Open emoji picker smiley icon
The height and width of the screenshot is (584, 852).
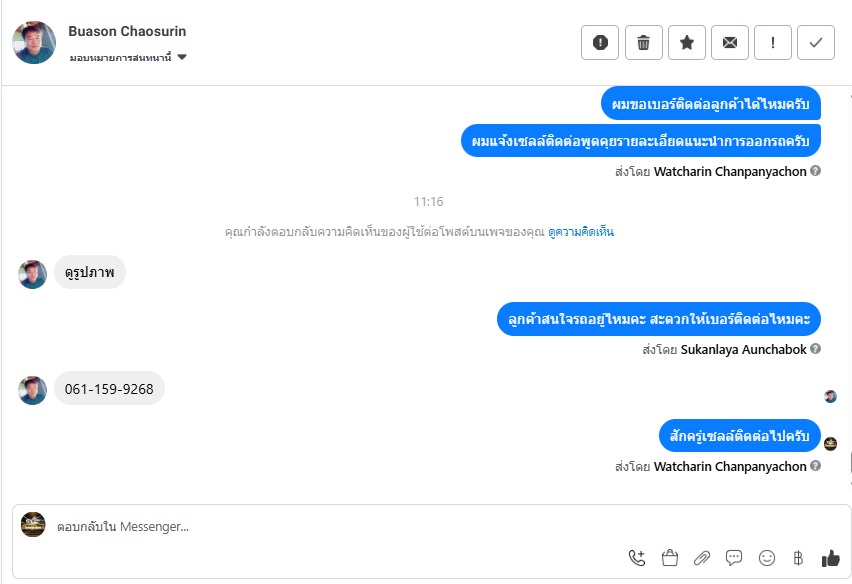point(767,558)
